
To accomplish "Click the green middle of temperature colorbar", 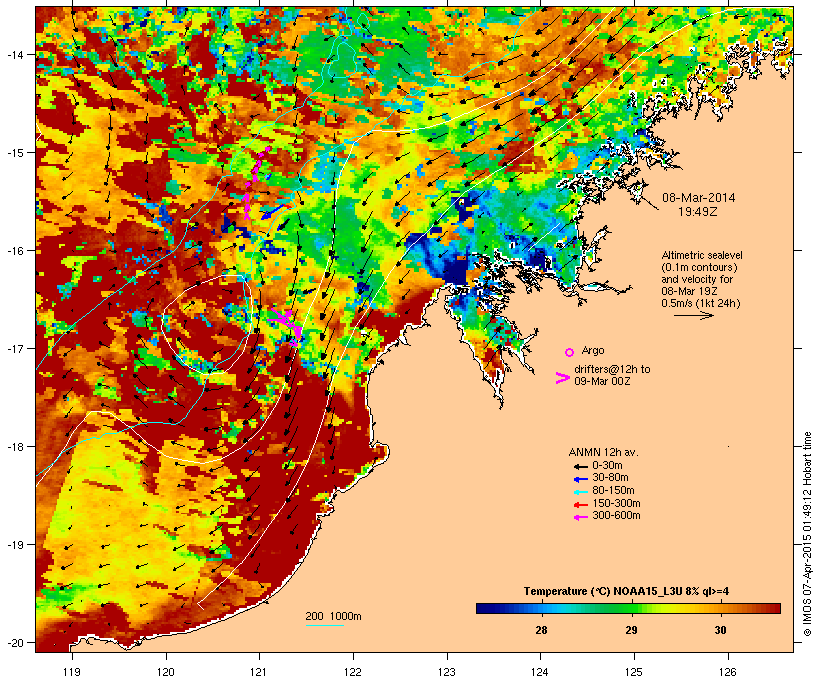I will coord(629,608).
